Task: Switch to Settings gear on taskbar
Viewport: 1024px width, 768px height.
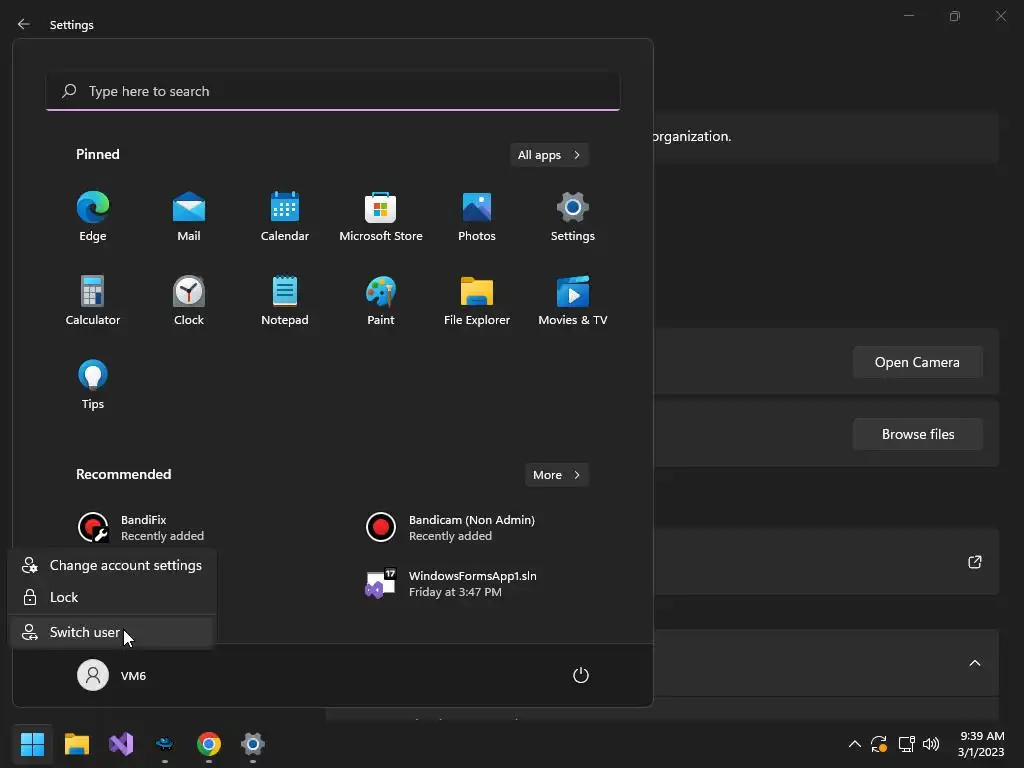Action: (253, 744)
